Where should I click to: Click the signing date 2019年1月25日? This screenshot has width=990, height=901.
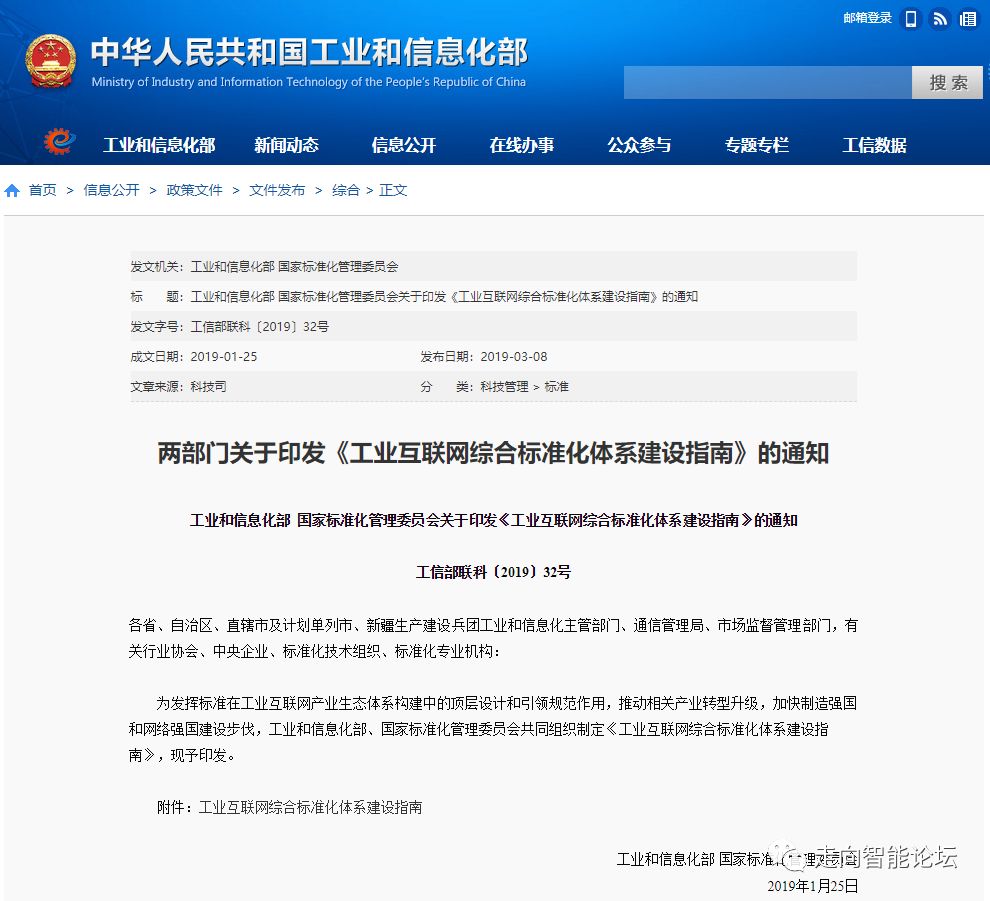tap(812, 886)
